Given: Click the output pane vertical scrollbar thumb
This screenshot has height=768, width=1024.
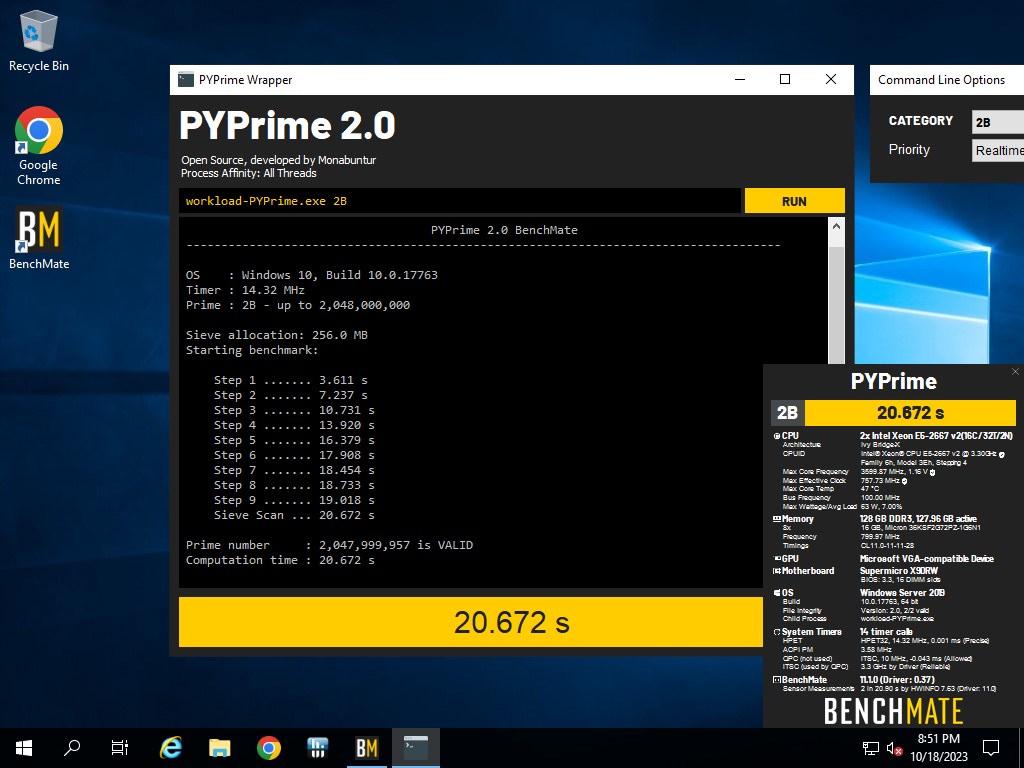Looking at the screenshot, I should [x=836, y=306].
